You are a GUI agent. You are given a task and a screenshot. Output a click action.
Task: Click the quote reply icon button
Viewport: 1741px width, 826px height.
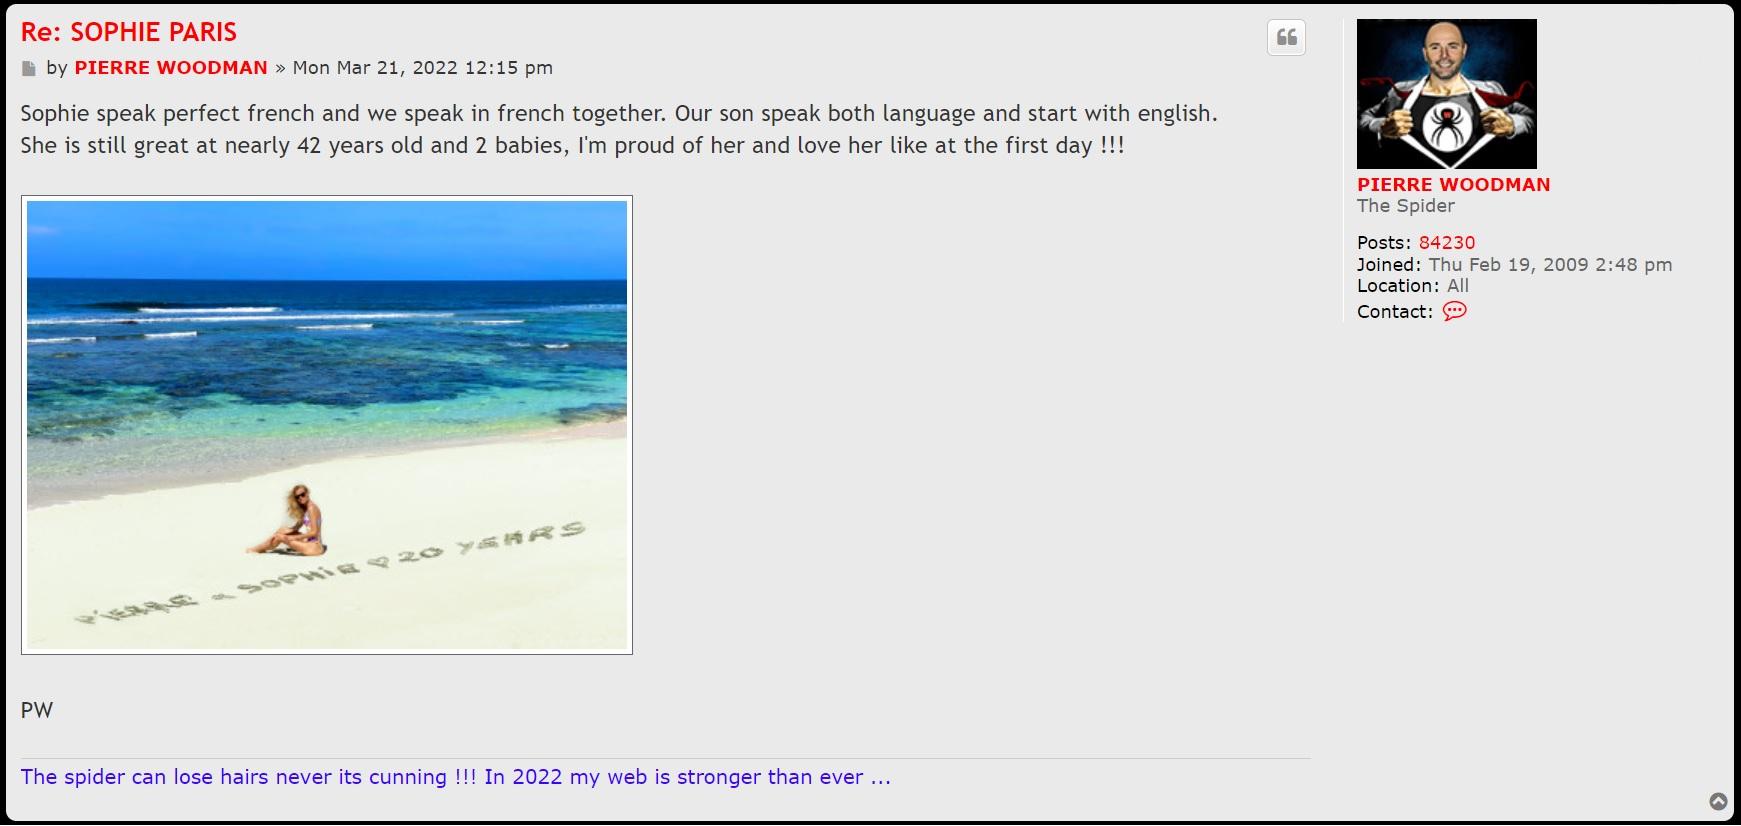[1286, 38]
